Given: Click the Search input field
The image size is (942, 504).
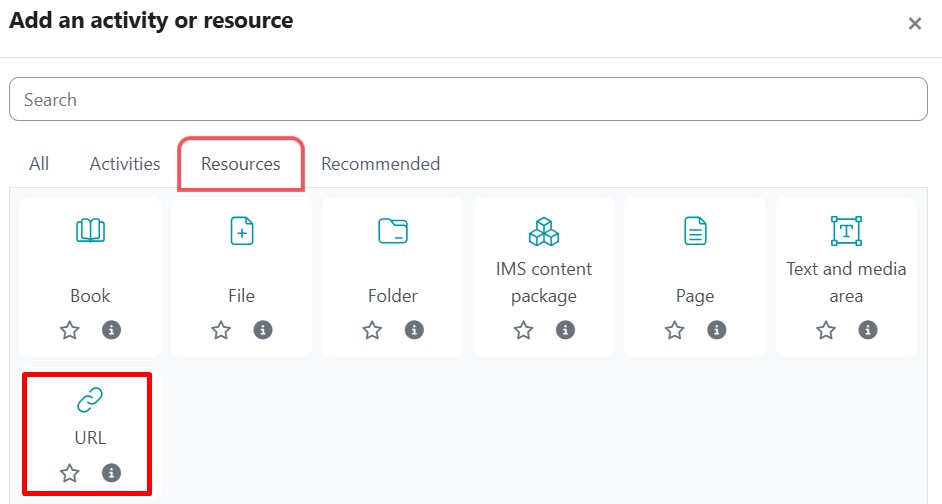Looking at the screenshot, I should click(x=468, y=100).
